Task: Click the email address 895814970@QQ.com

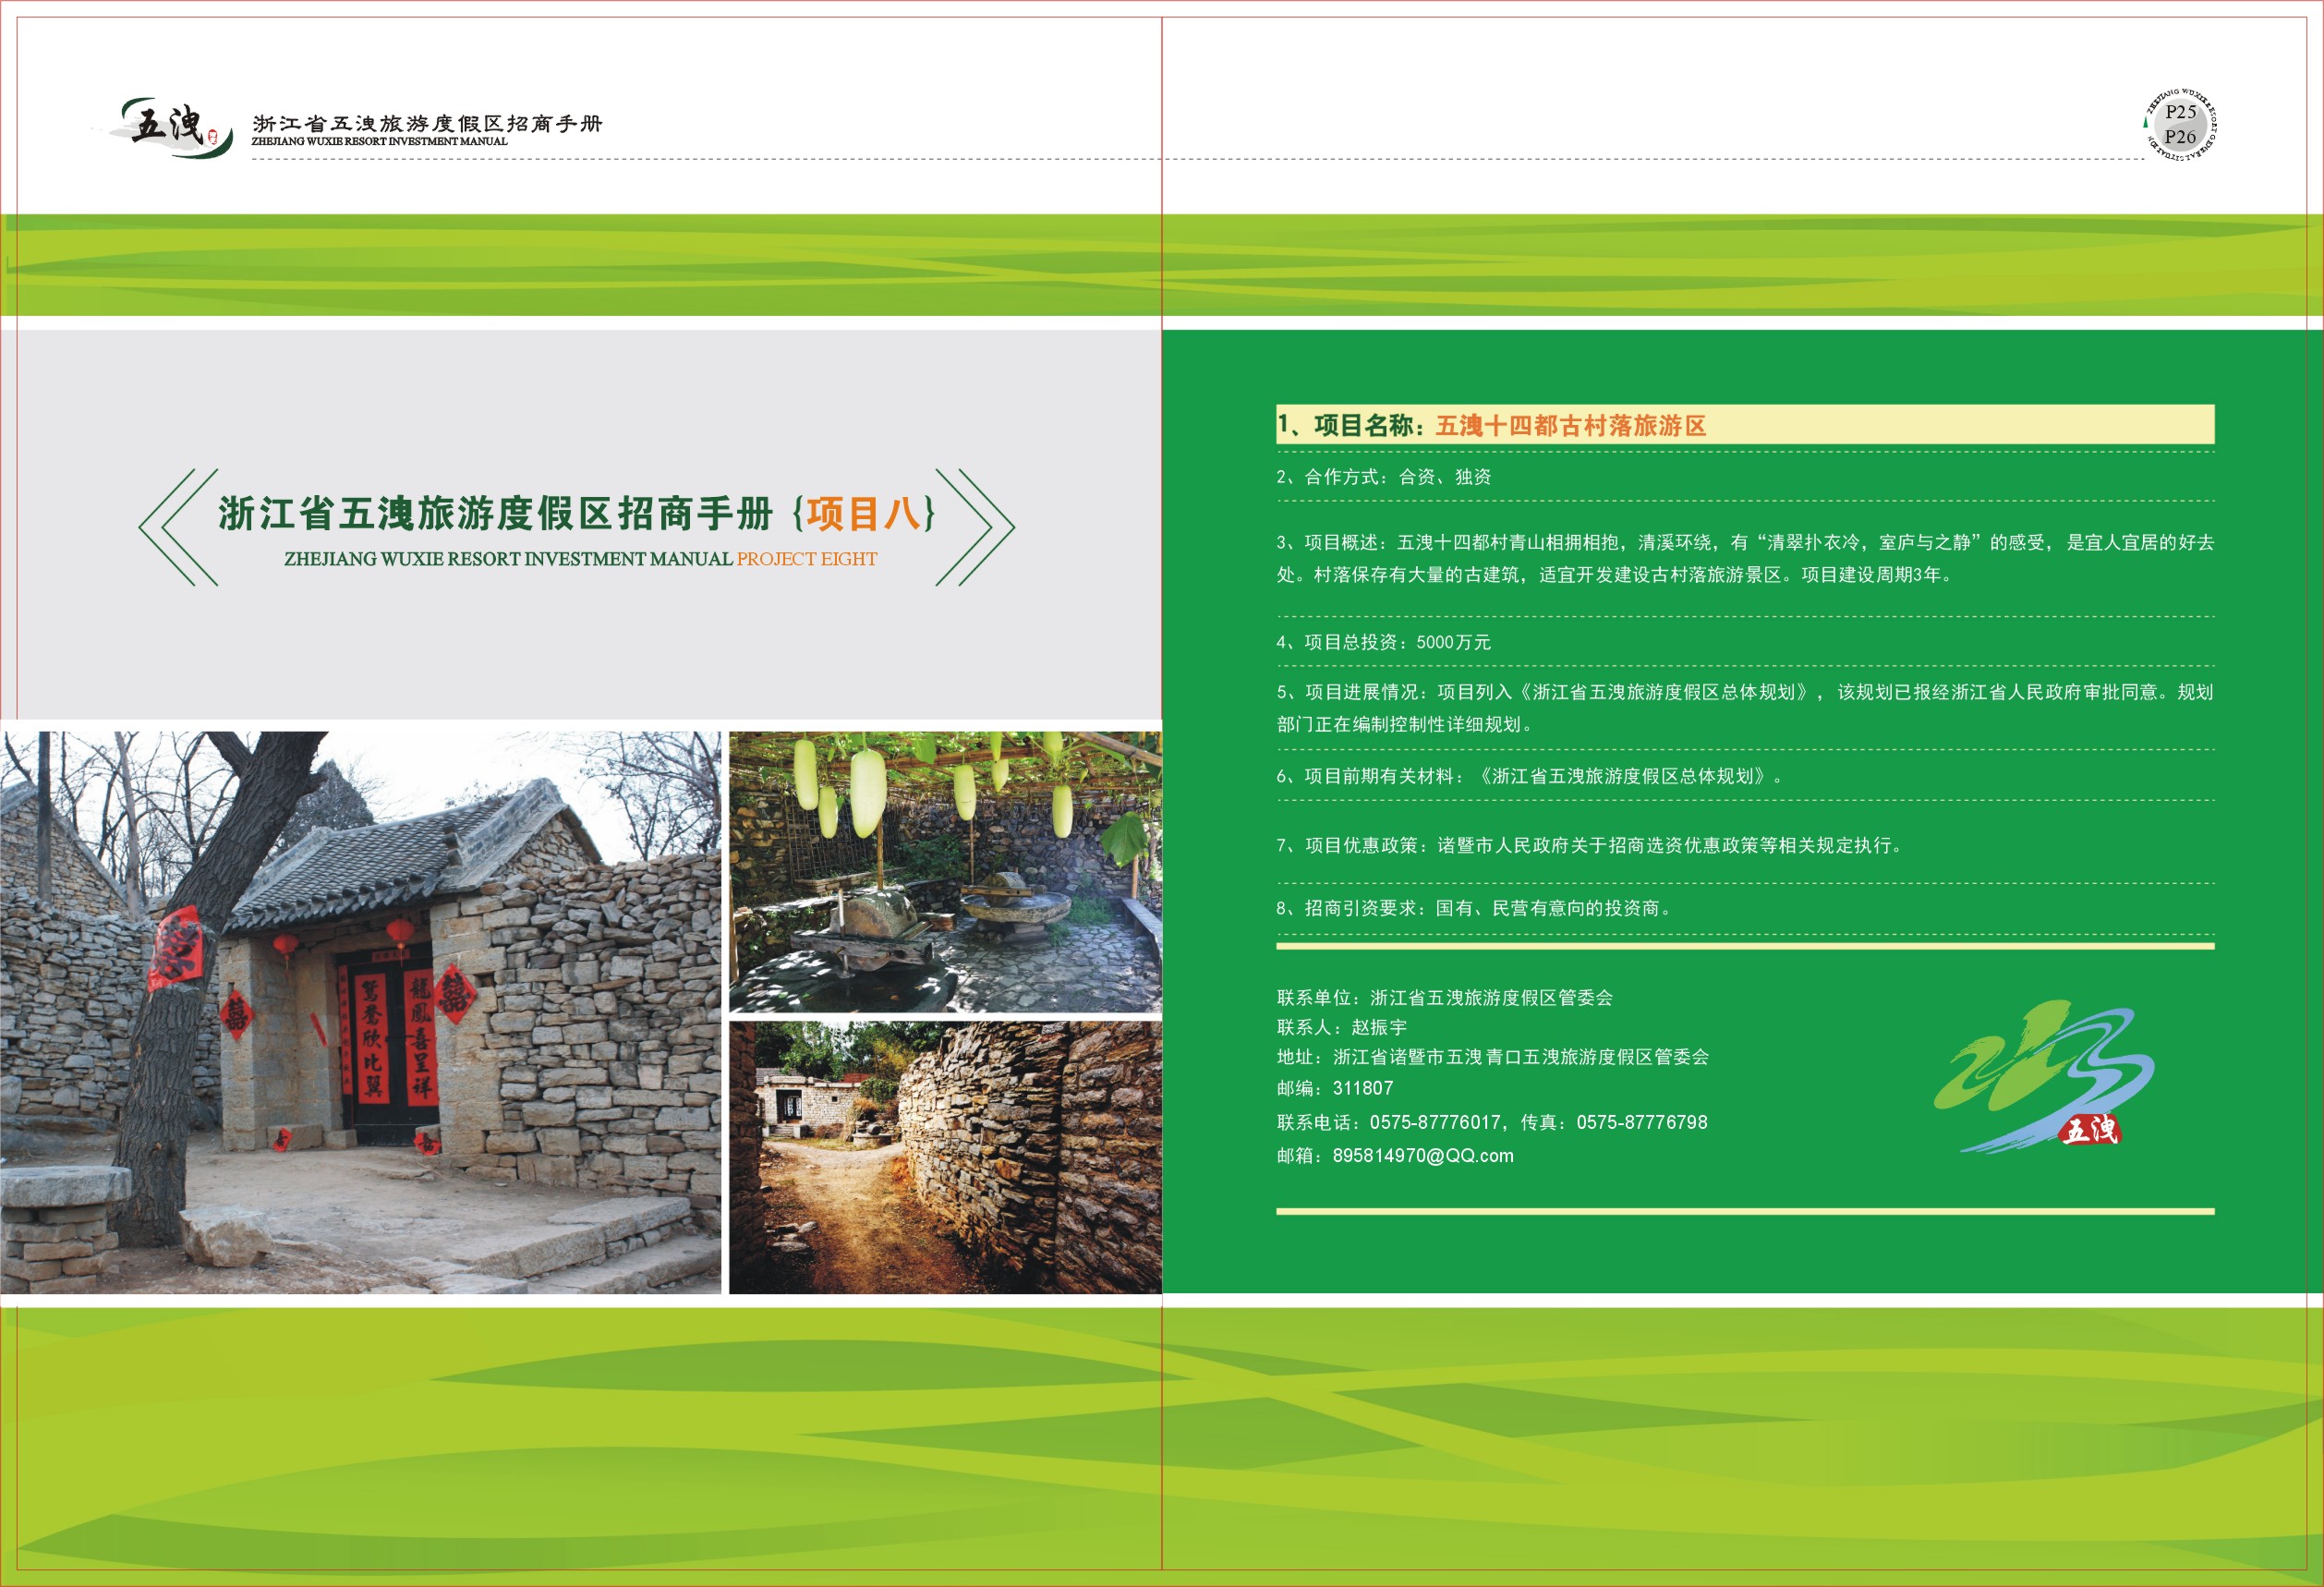Action: pos(1422,1156)
